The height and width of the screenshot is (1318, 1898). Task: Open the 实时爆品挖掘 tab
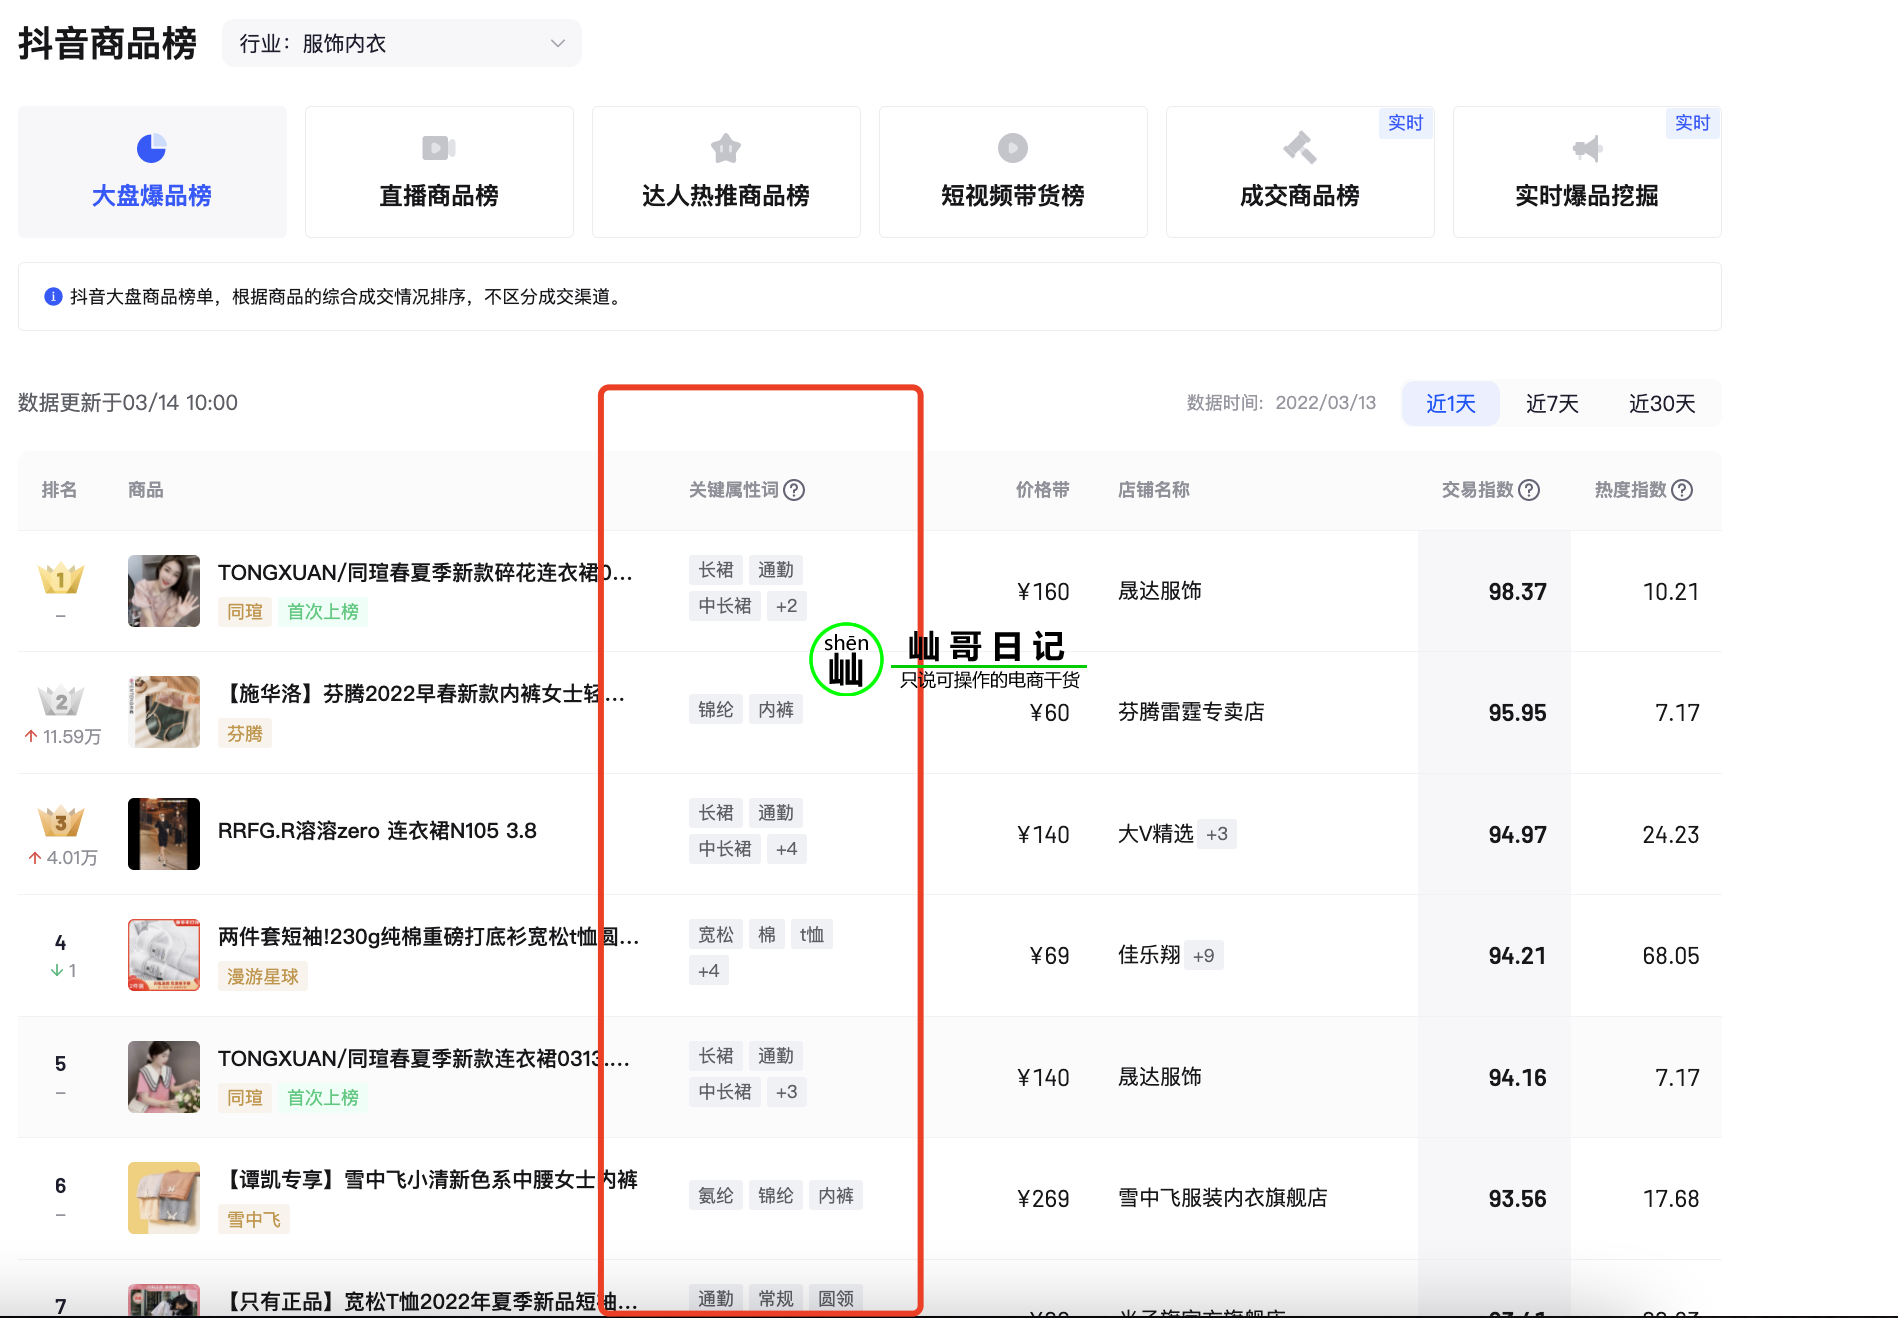coord(1587,171)
